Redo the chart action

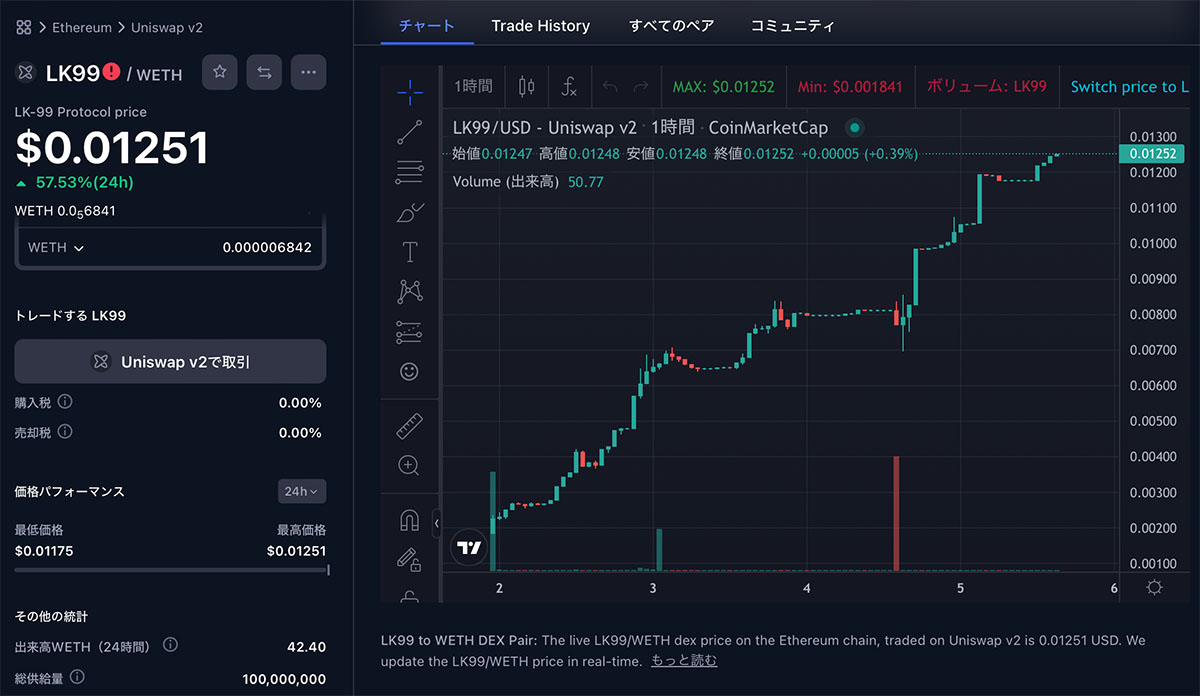[x=641, y=87]
